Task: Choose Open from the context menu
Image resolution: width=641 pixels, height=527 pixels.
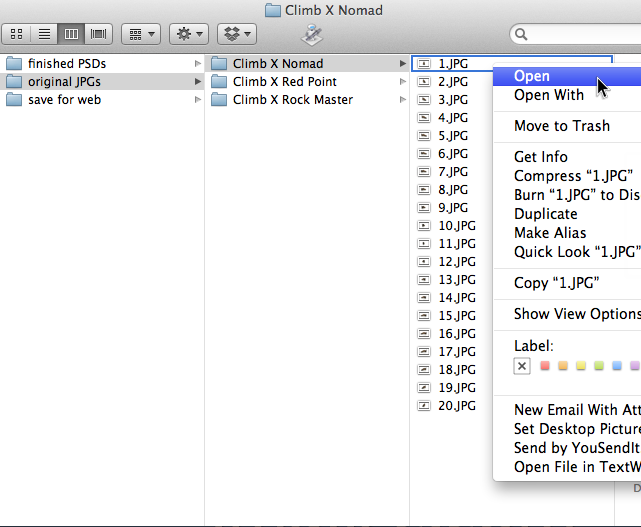Action: 531,76
